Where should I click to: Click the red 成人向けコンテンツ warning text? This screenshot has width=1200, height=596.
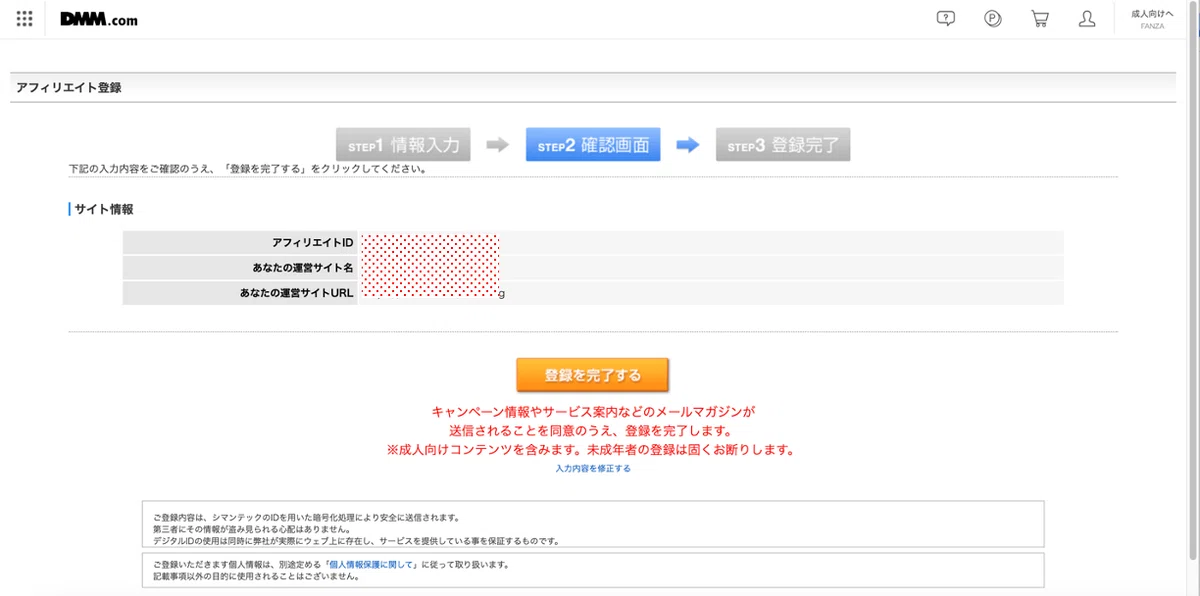pos(593,450)
